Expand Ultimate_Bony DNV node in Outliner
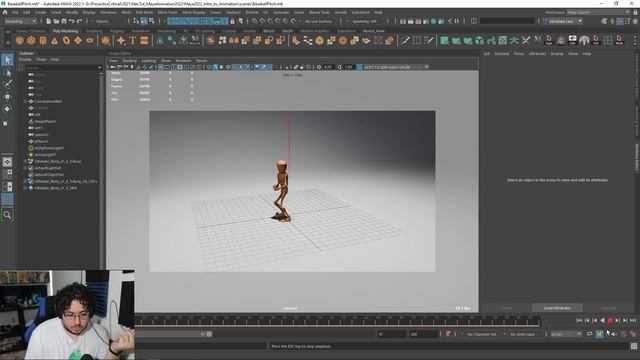 point(25,188)
